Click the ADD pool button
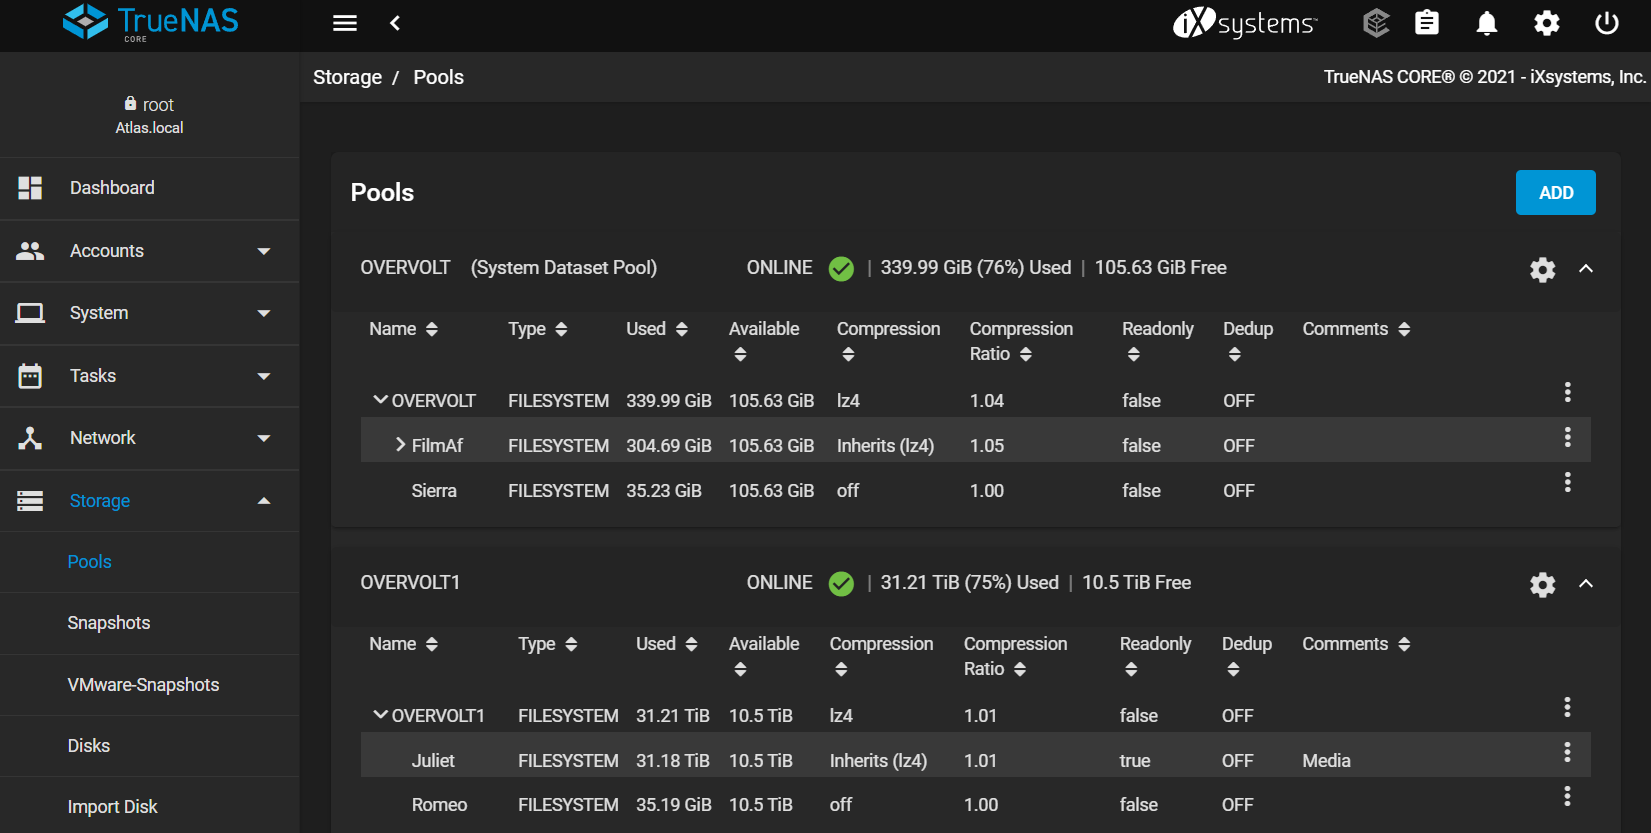This screenshot has height=833, width=1651. (1555, 193)
